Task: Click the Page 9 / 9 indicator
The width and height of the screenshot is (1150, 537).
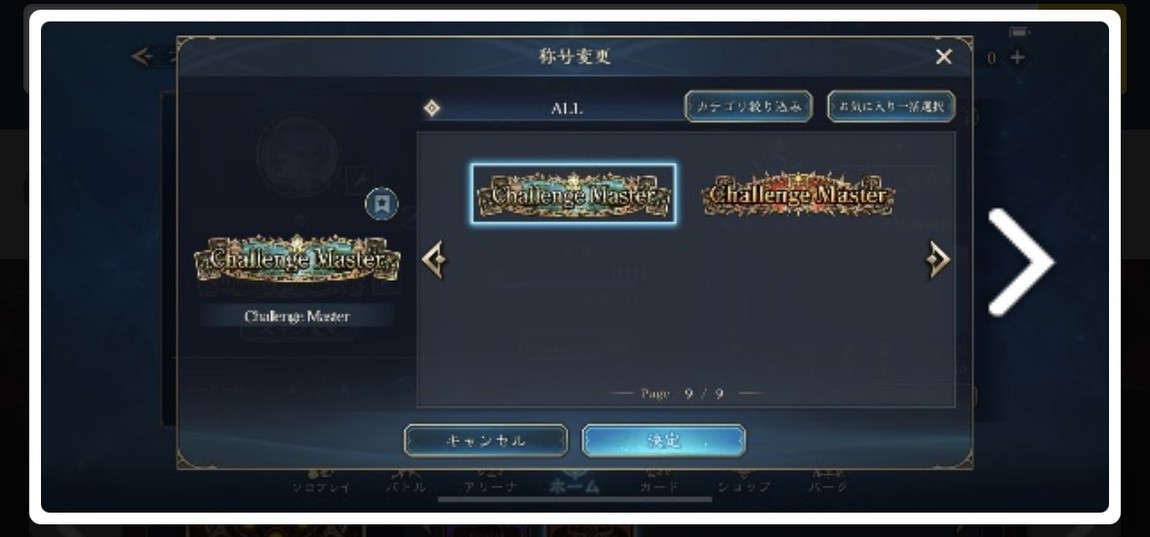Action: coord(685,394)
